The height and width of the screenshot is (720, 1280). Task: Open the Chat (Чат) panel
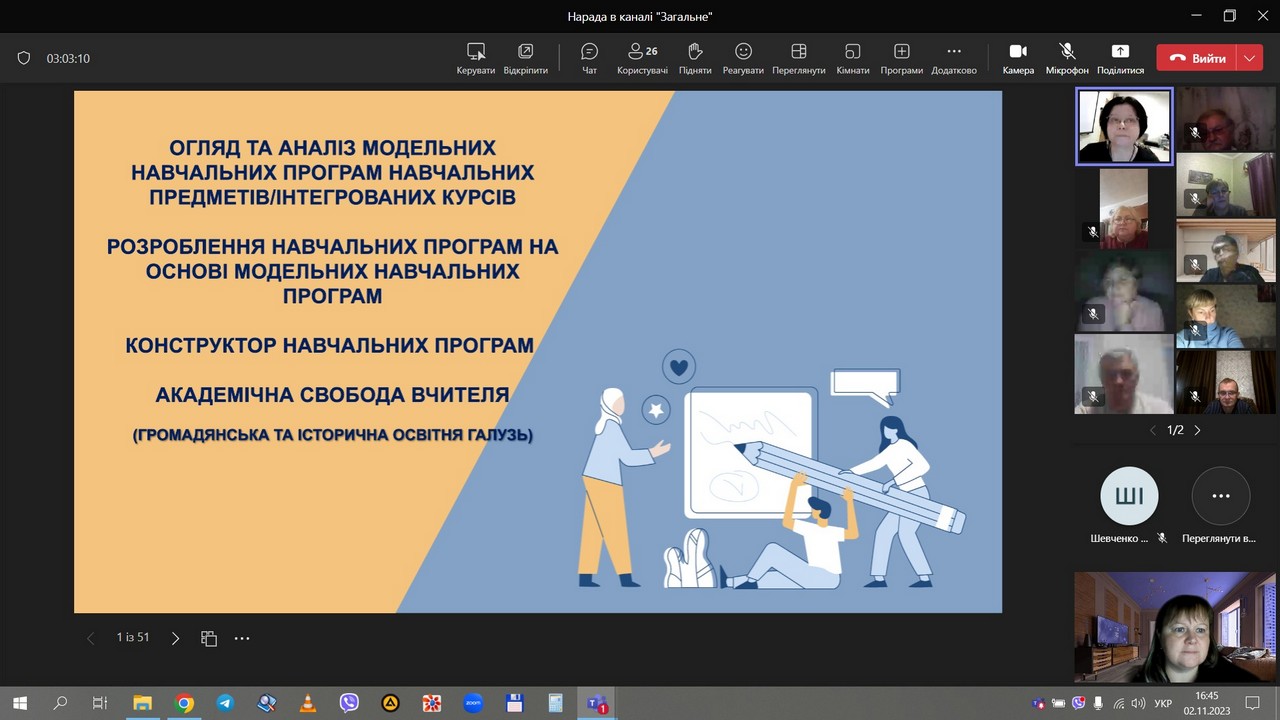pyautogui.click(x=589, y=58)
